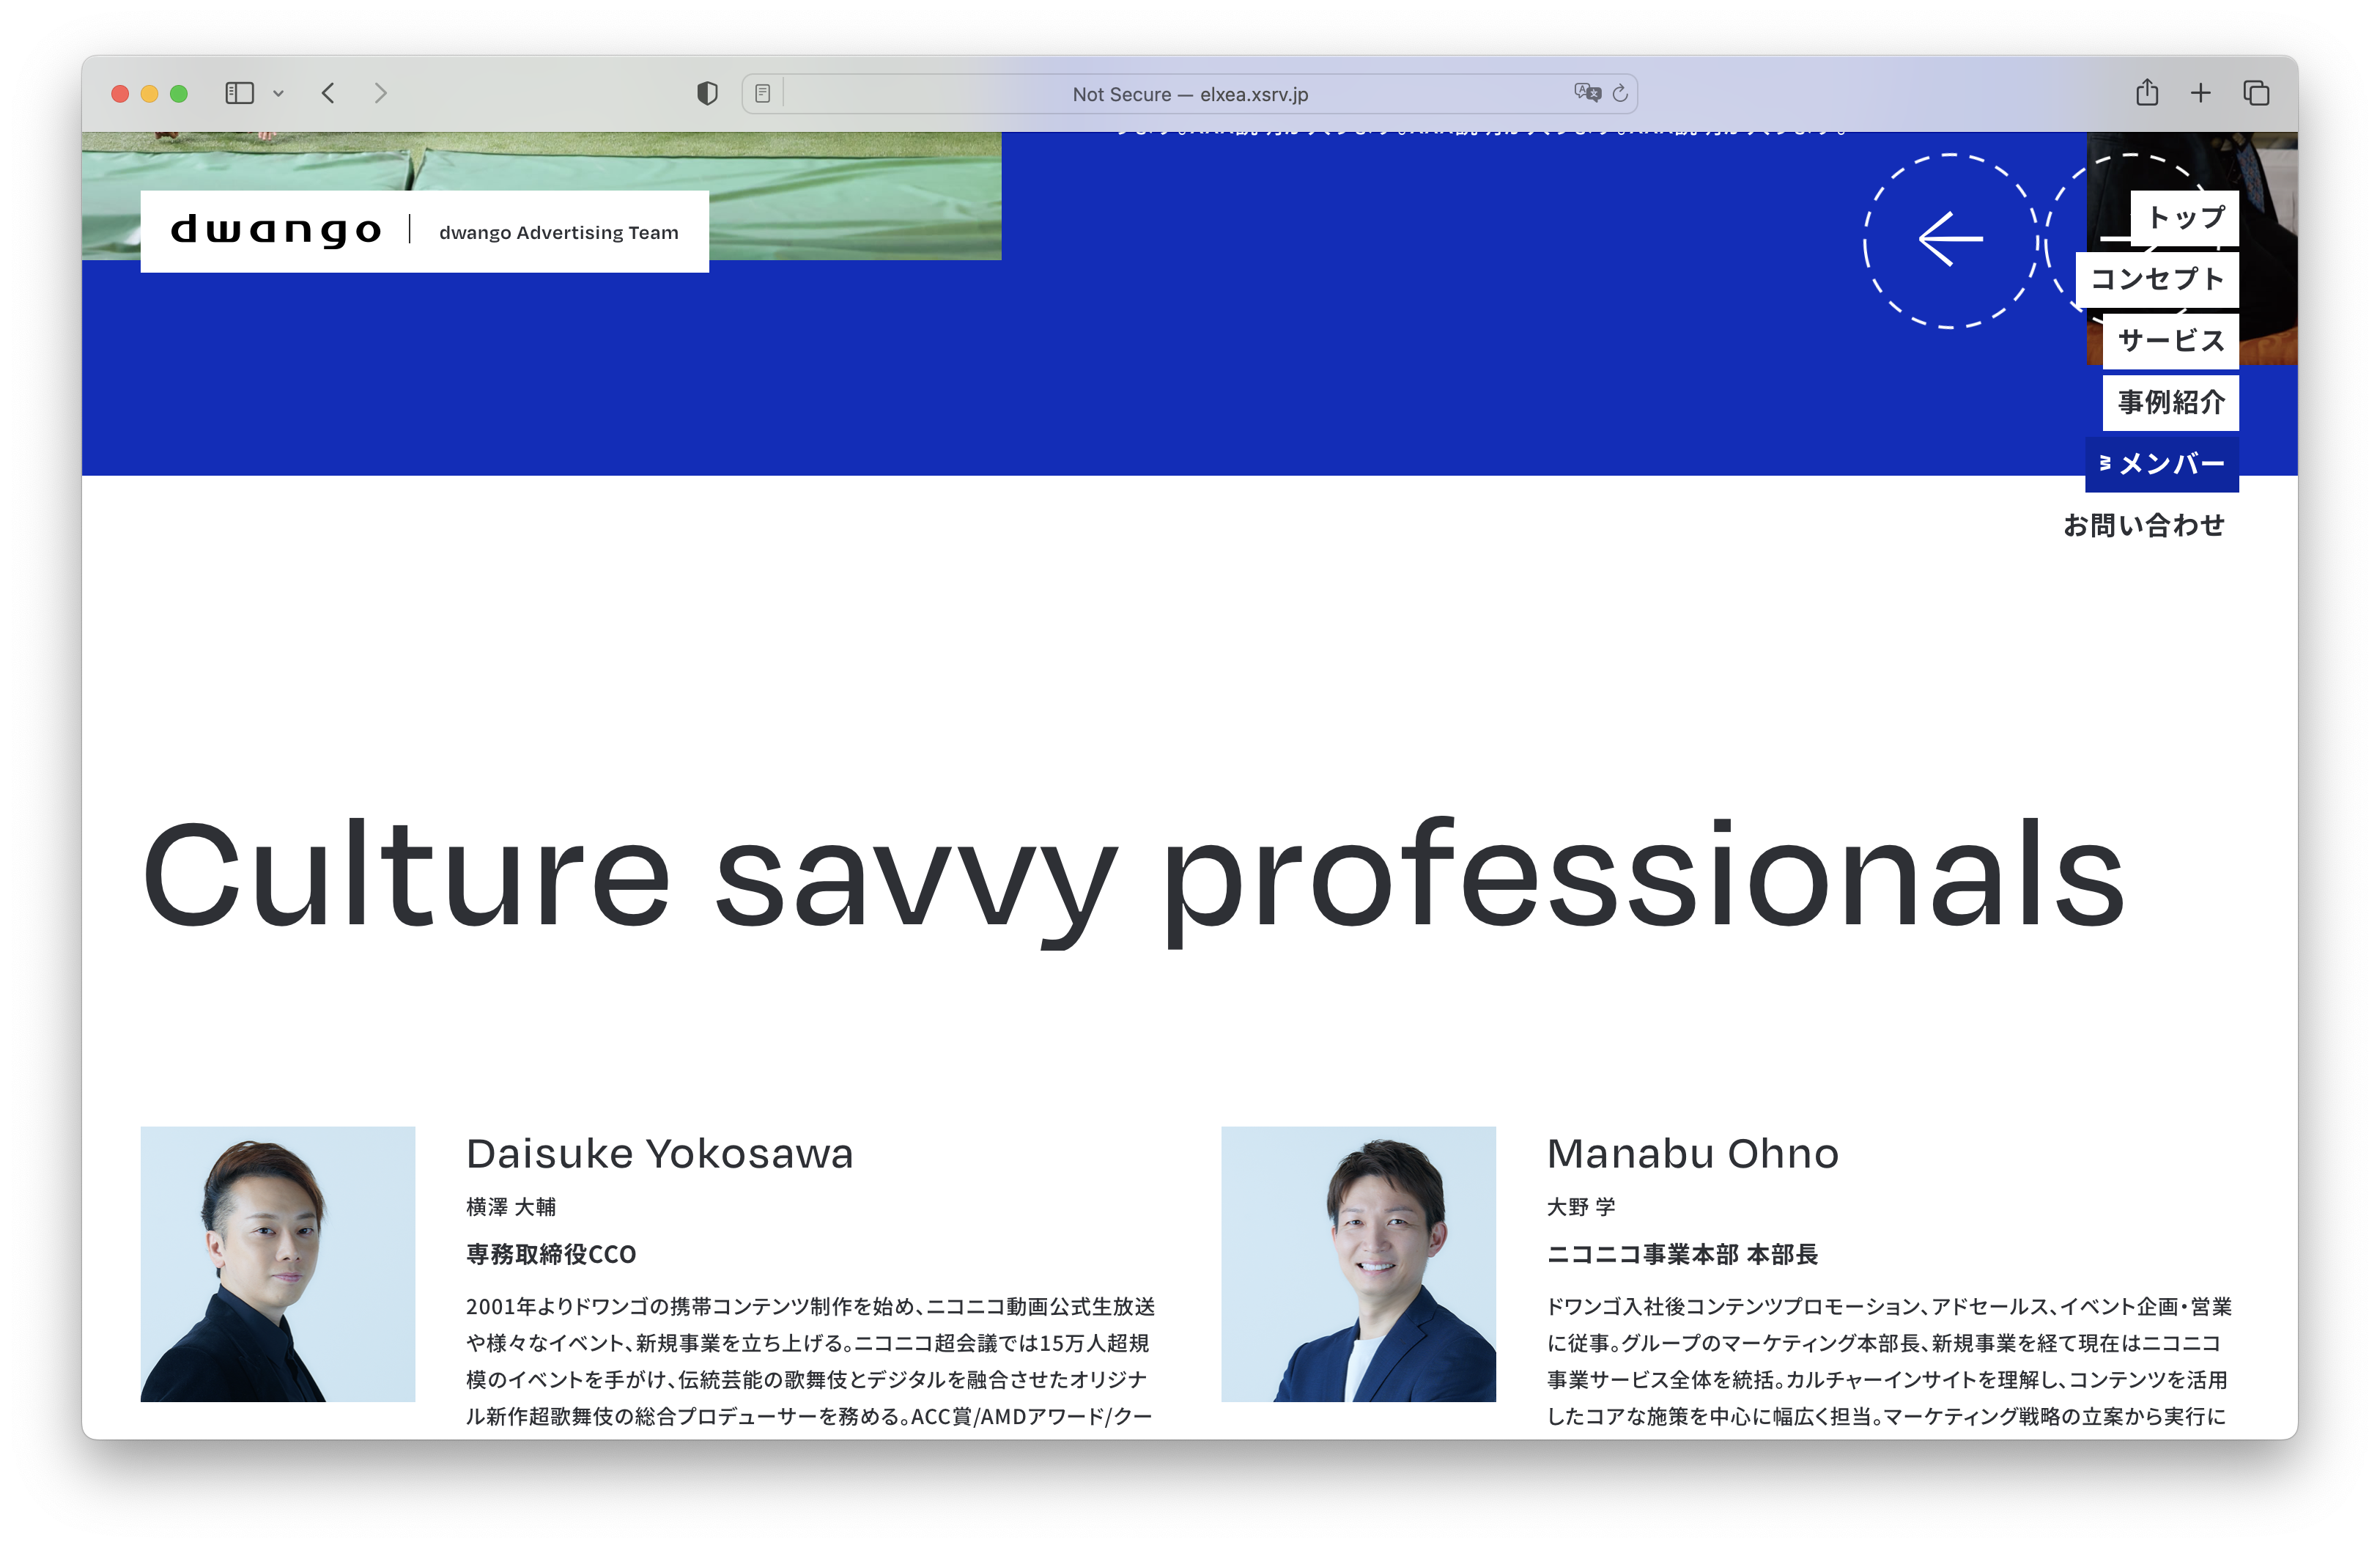Click Daisuke Yokosawa's portrait photo
Viewport: 2380px width, 1548px height.
pyautogui.click(x=278, y=1263)
